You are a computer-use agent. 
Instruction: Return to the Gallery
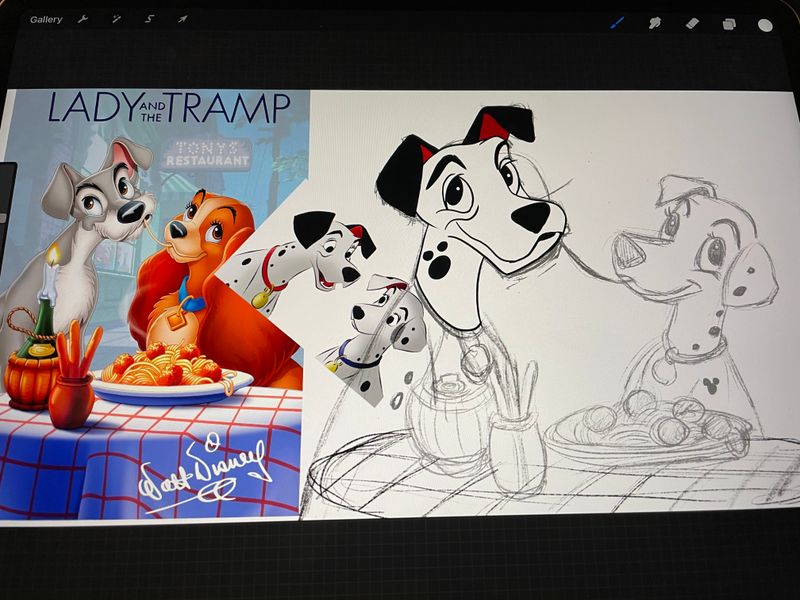click(46, 19)
